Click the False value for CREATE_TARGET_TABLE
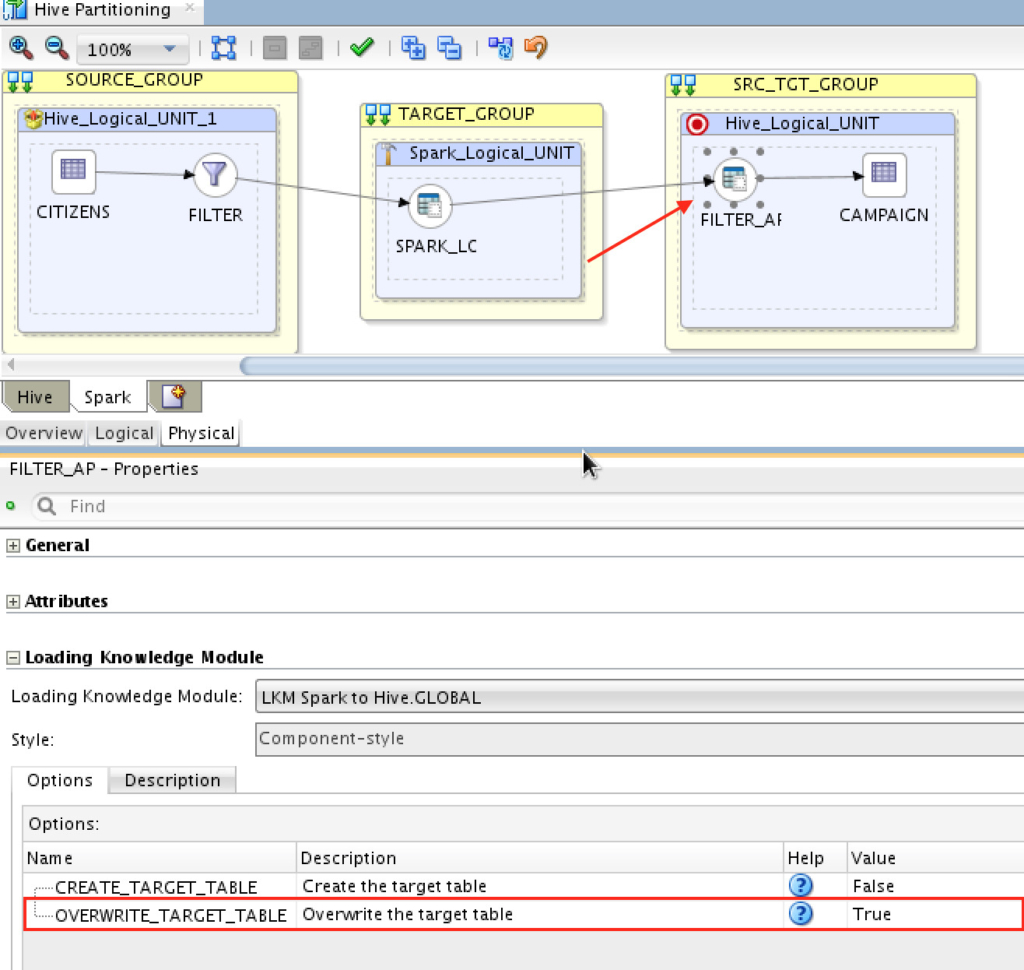Screen dimensions: 1024x970 [x=873, y=886]
